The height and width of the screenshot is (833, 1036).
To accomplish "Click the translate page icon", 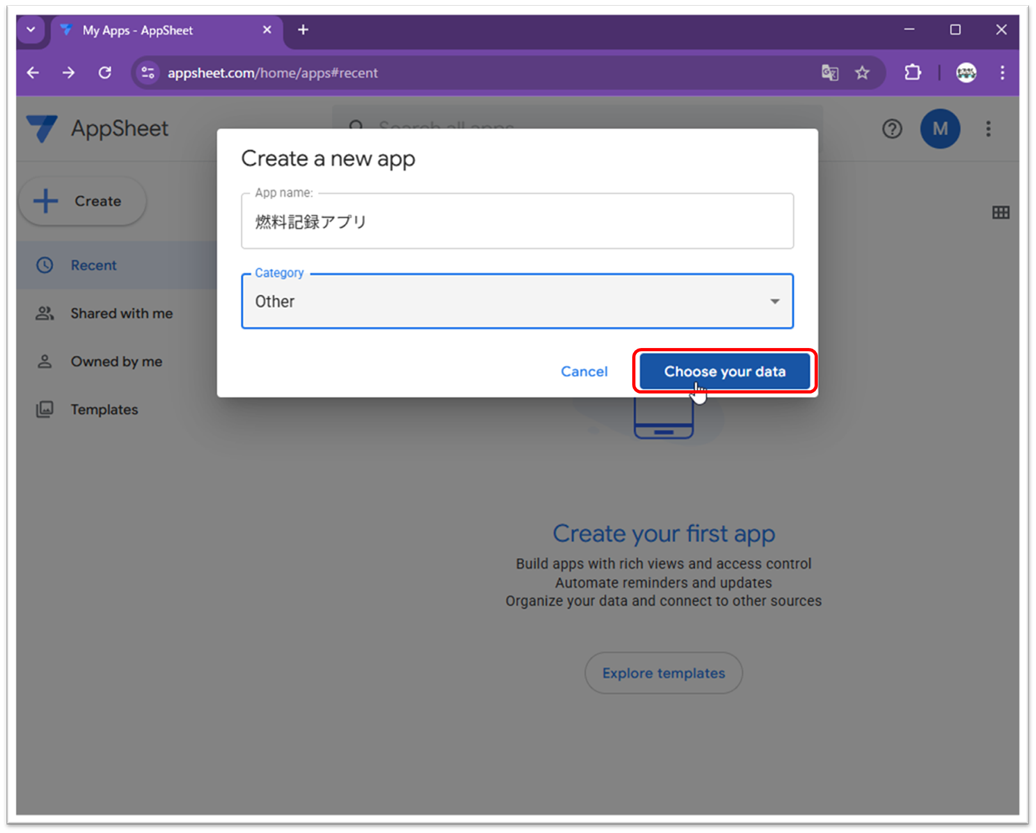I will pos(829,73).
